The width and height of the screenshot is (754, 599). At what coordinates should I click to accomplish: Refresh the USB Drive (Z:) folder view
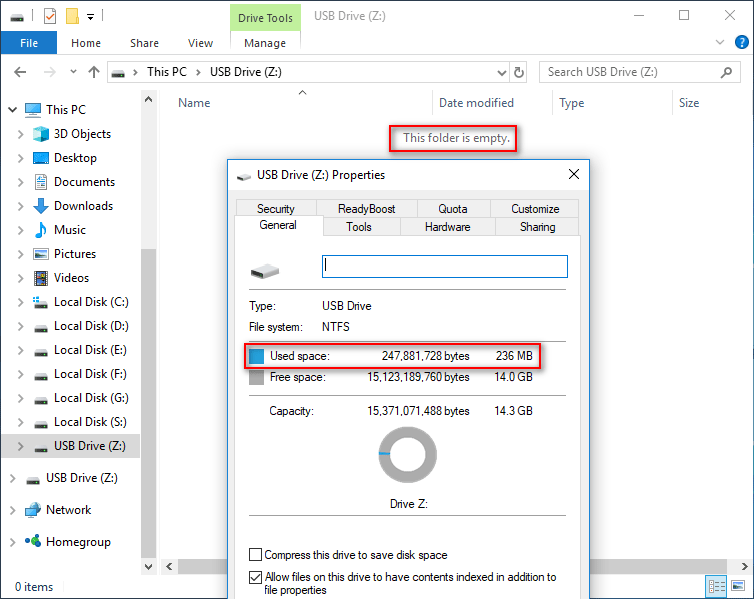coord(519,73)
